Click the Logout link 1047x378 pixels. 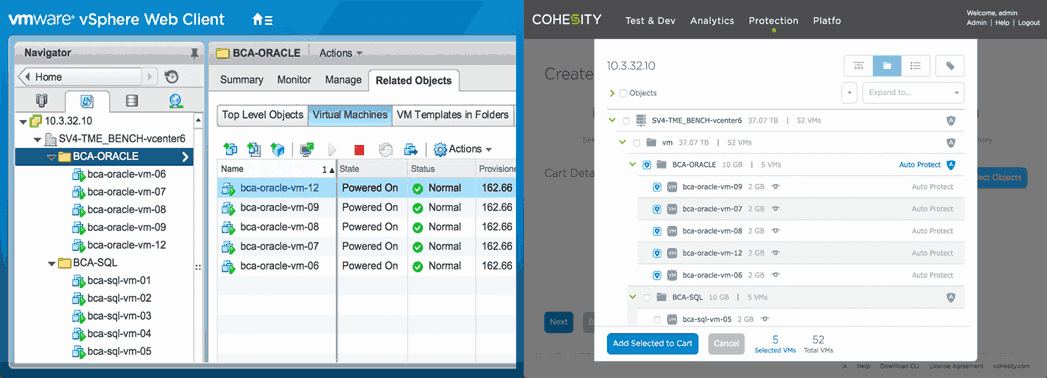(1028, 23)
